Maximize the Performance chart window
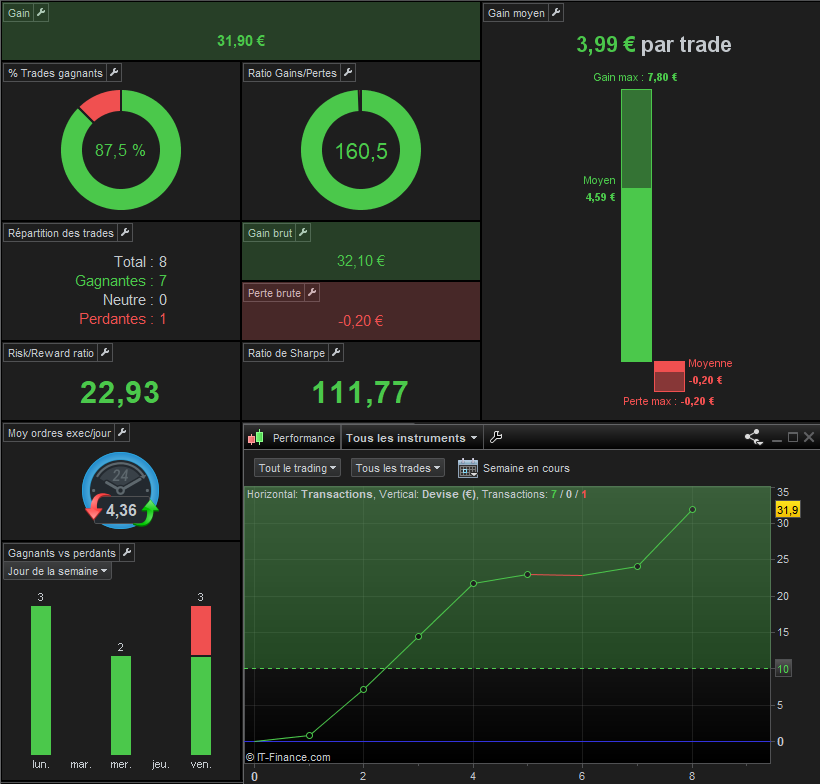The image size is (820, 784). (x=793, y=437)
